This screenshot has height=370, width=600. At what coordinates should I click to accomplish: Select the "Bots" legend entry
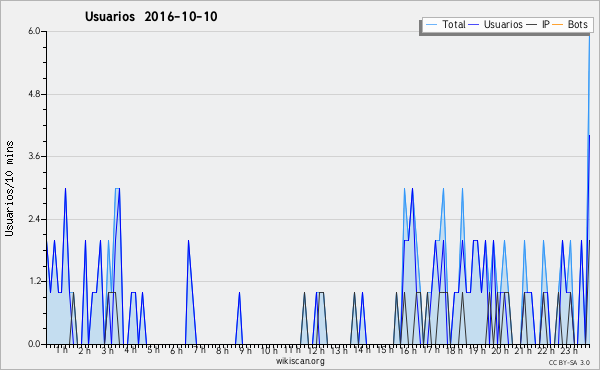click(x=577, y=25)
